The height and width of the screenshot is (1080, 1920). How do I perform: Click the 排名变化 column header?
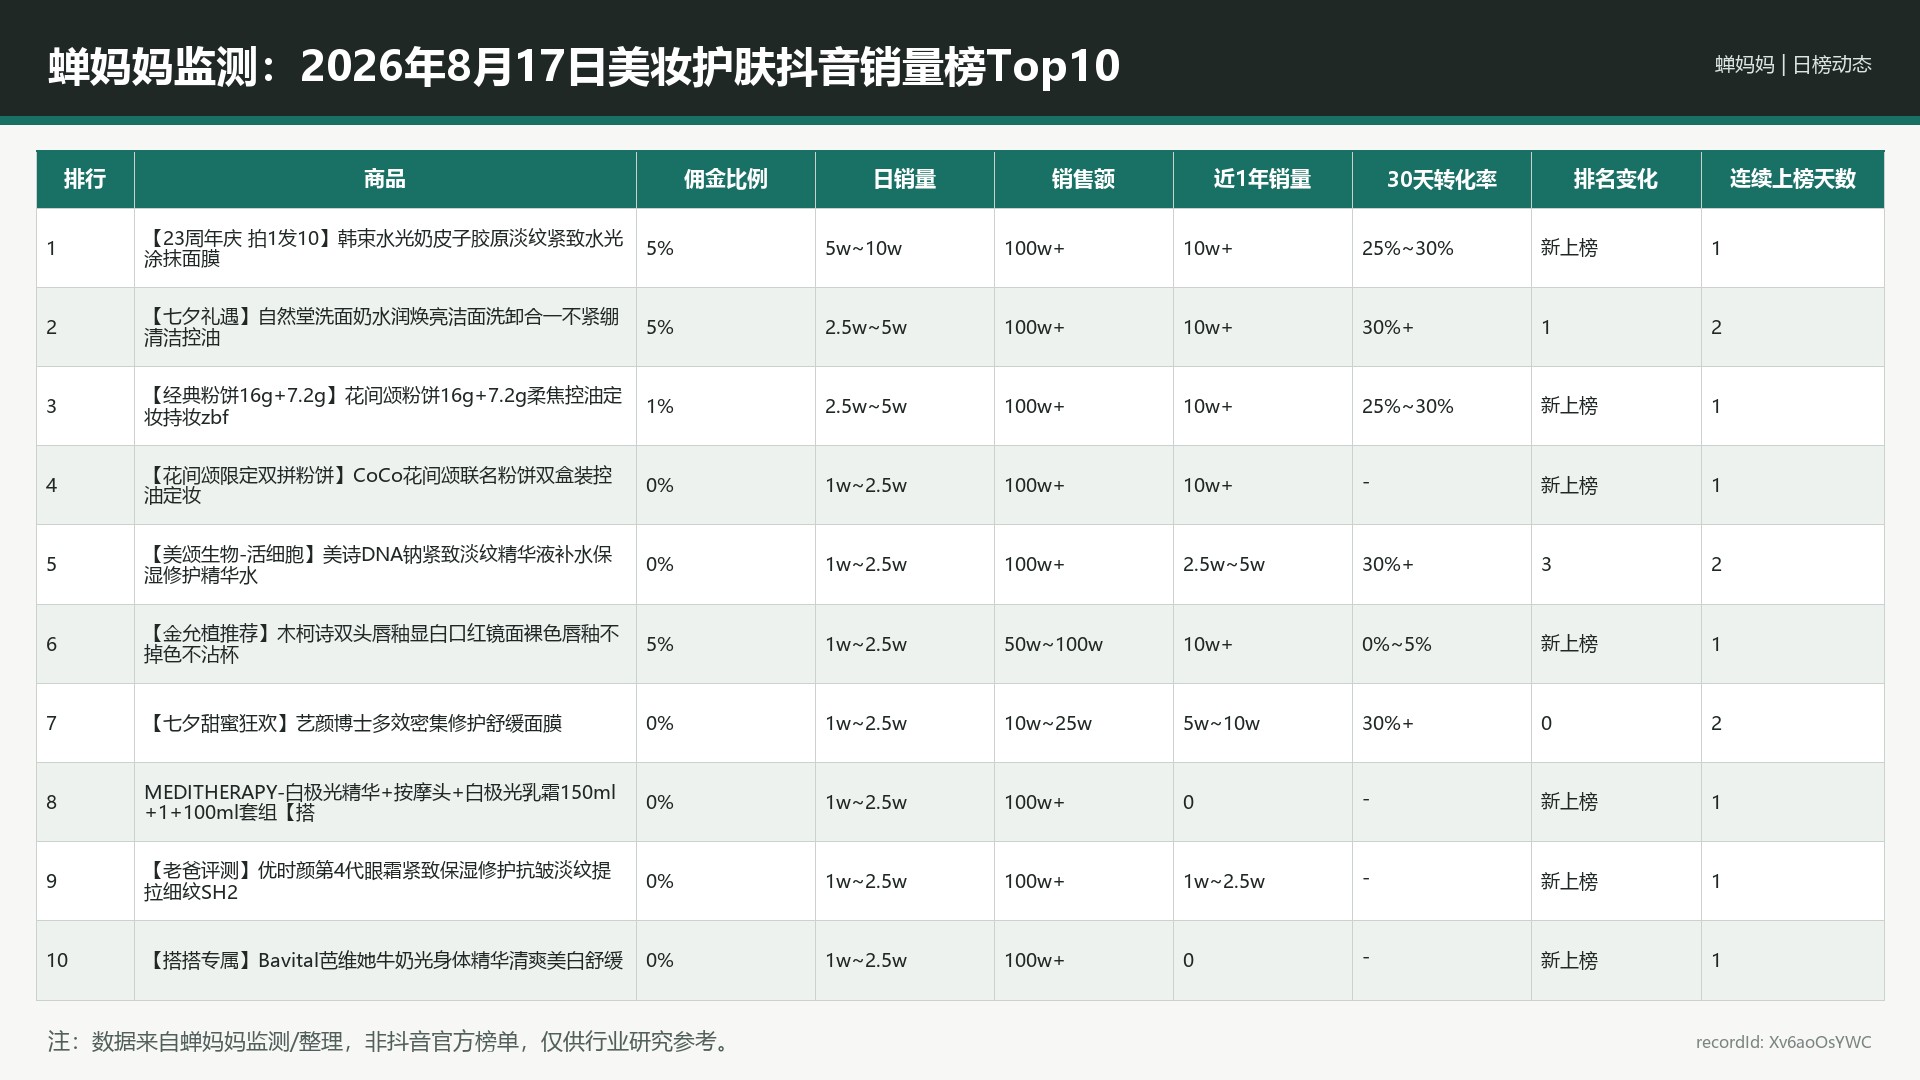pos(1616,179)
